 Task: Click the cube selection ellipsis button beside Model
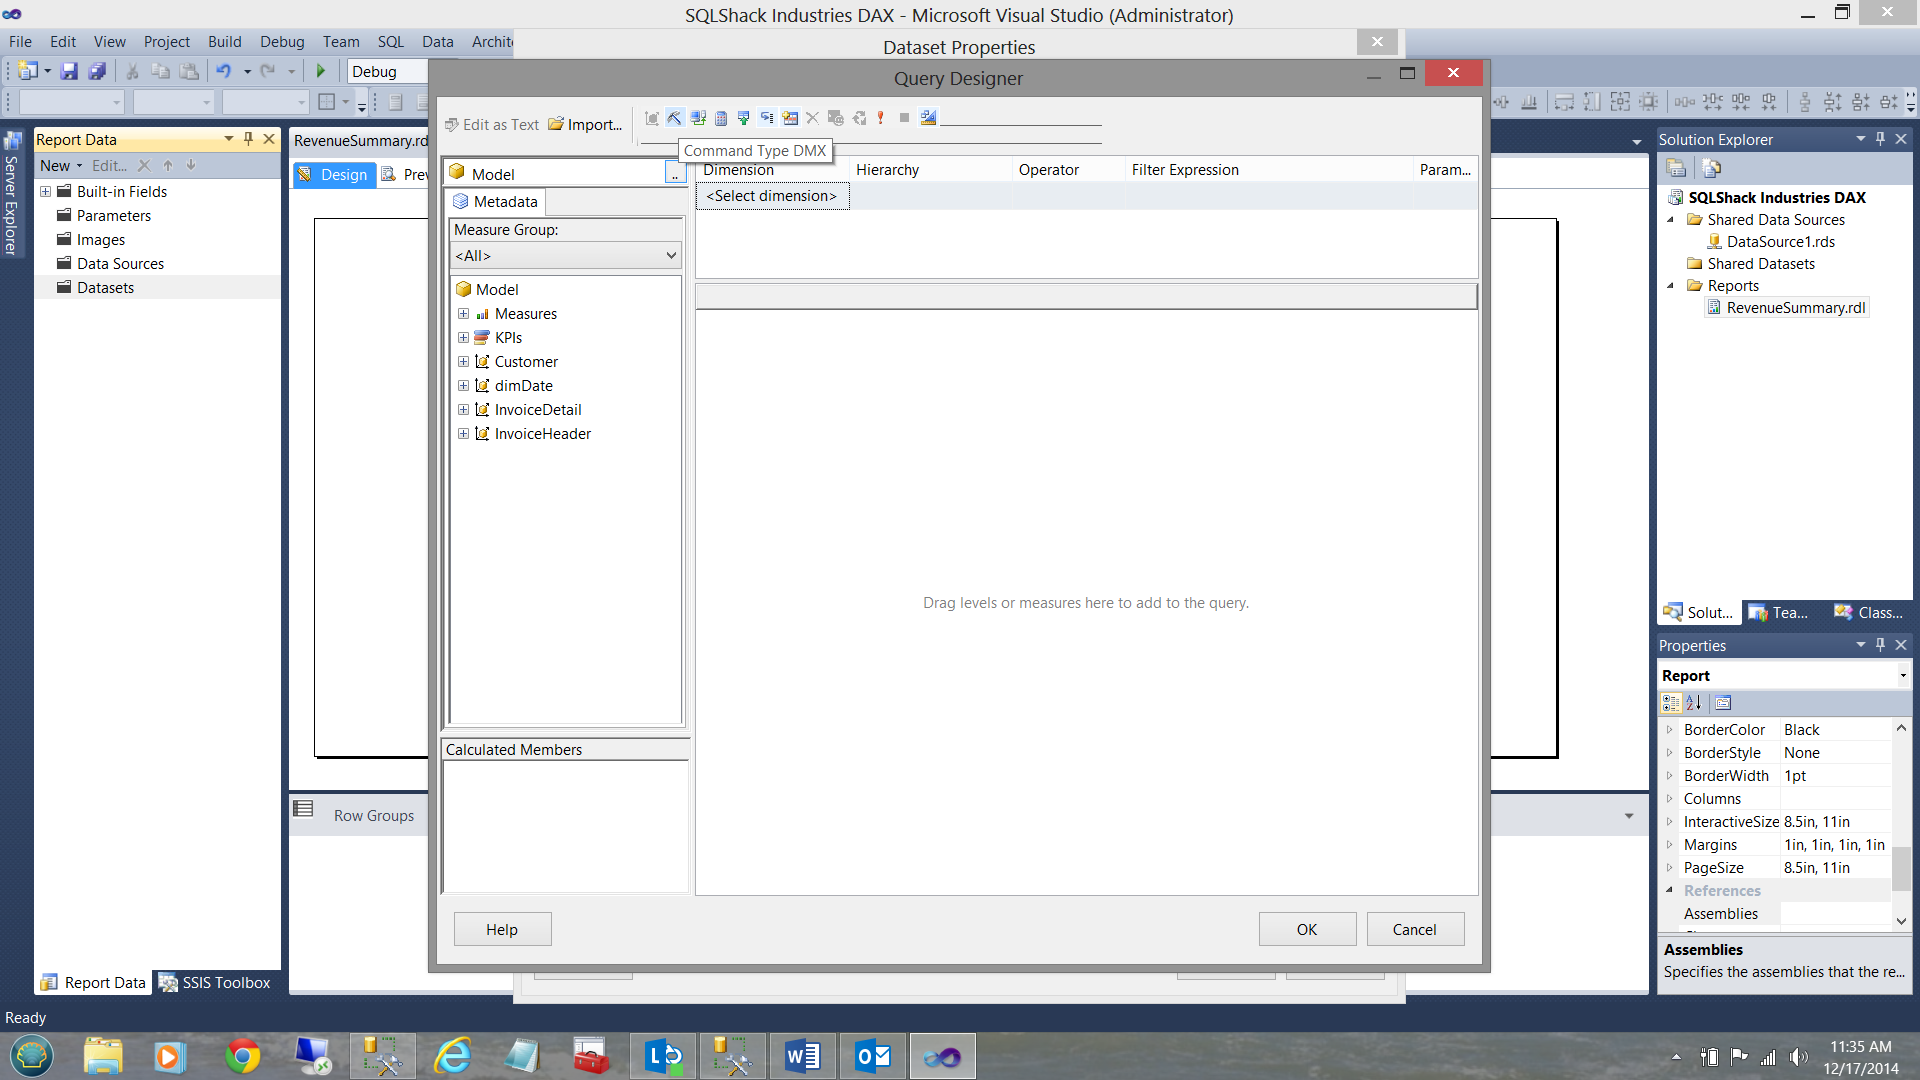click(675, 174)
